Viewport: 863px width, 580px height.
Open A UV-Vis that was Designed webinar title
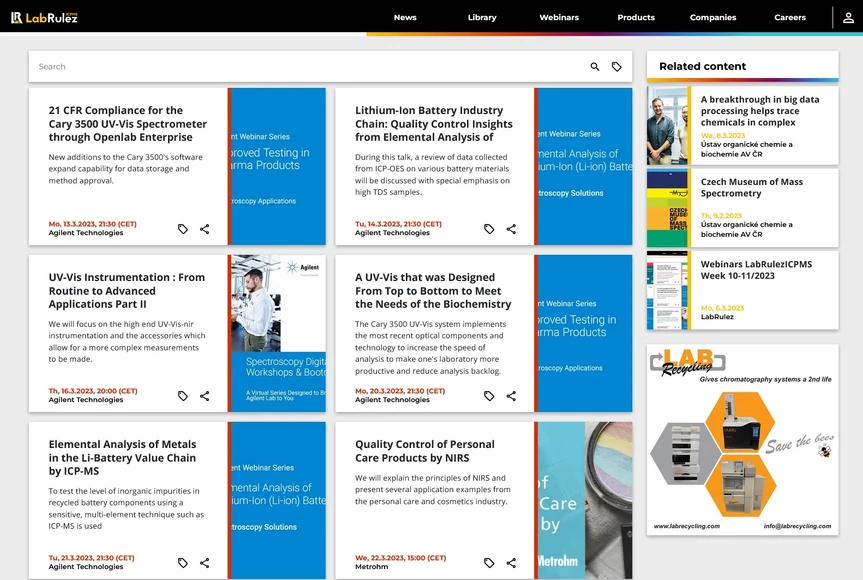pos(433,291)
